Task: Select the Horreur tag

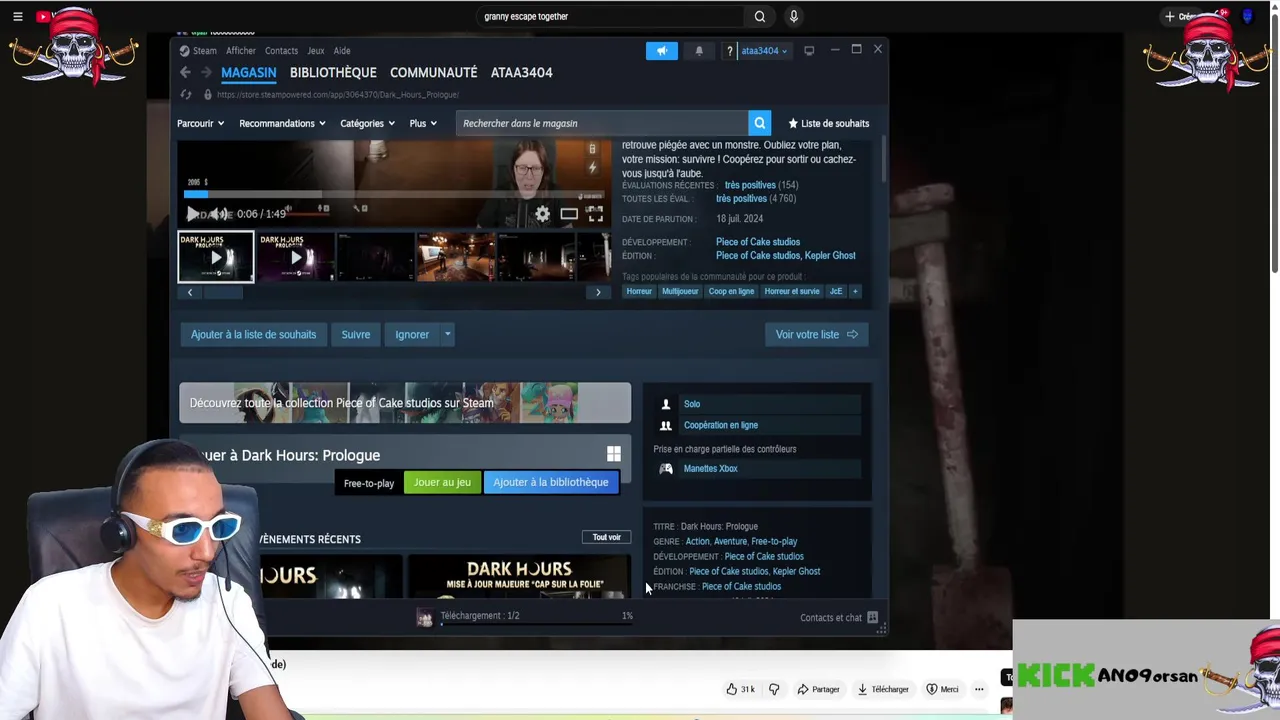Action: (639, 291)
